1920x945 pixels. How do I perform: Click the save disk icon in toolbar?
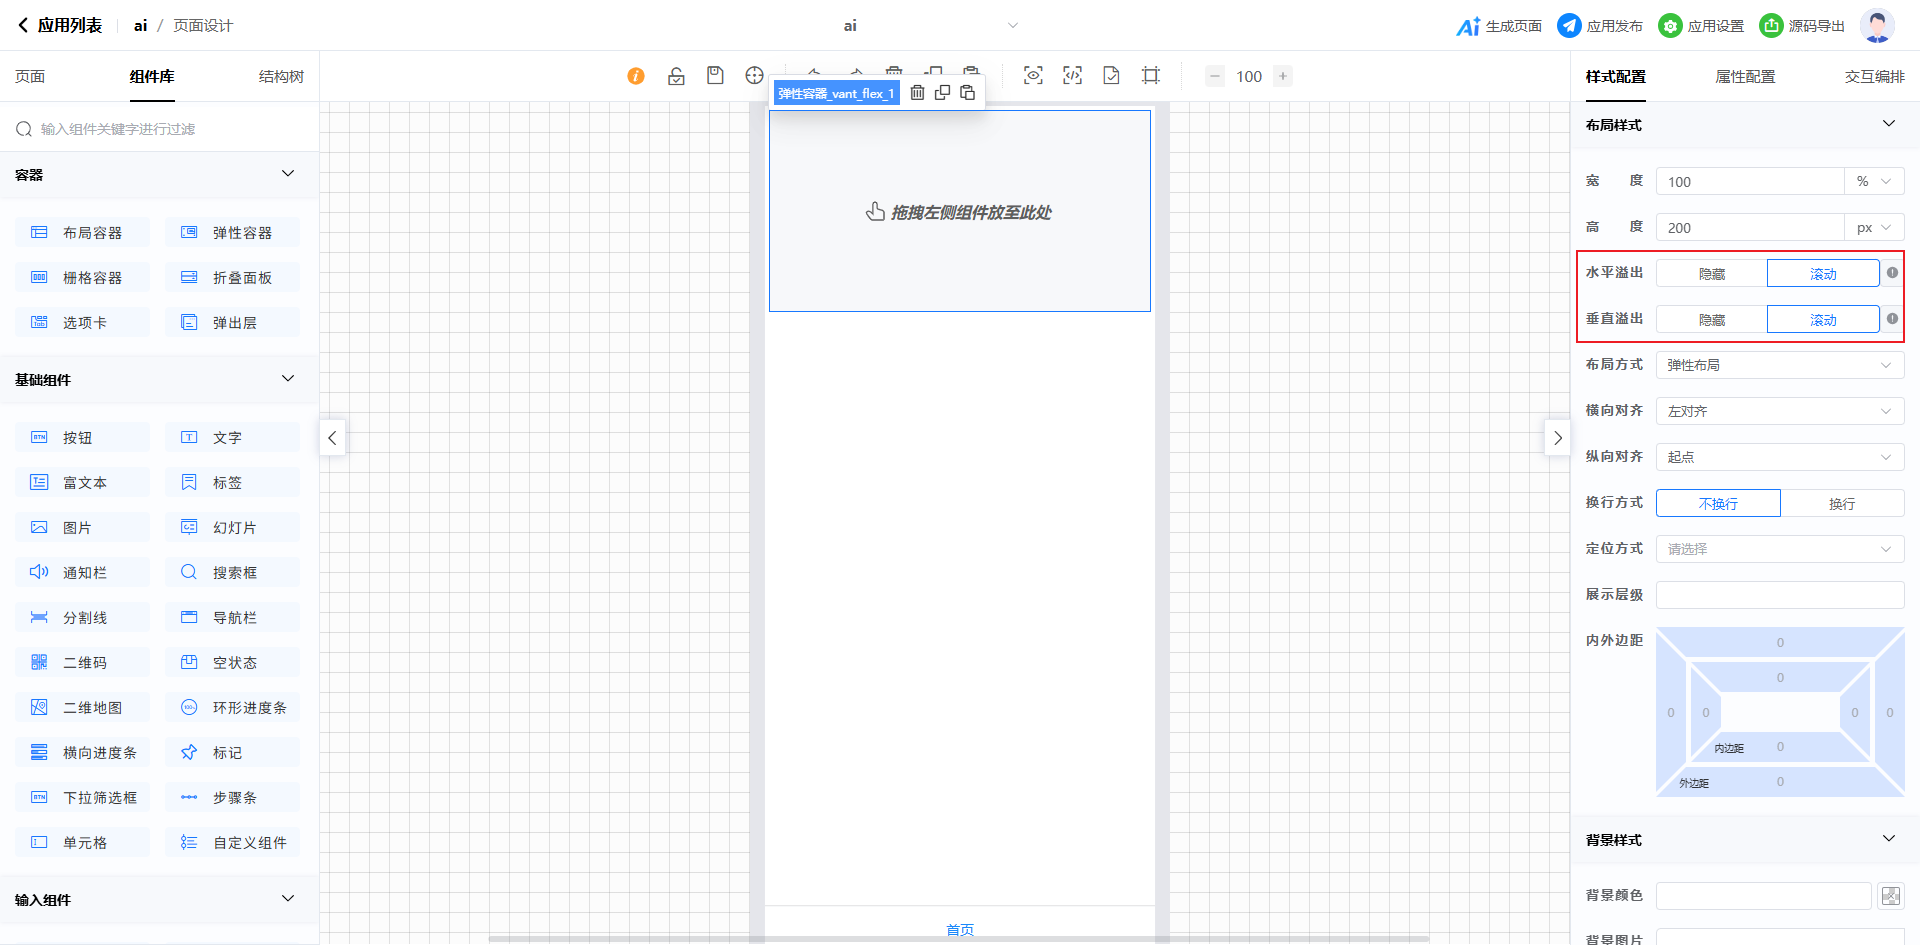715,76
